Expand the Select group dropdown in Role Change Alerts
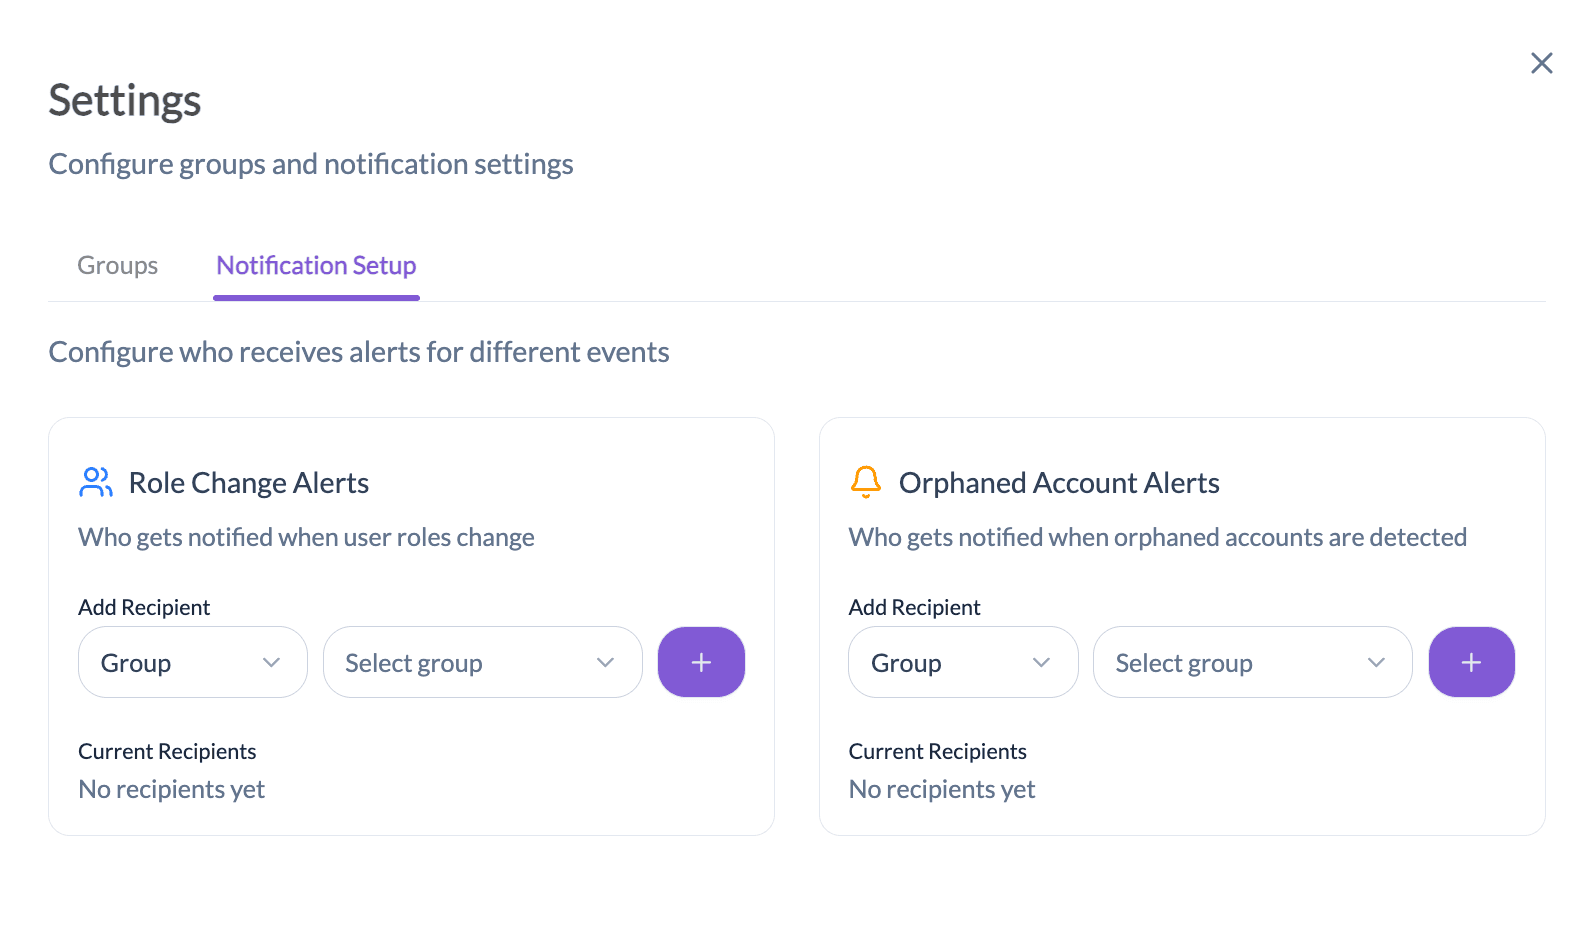 point(482,662)
